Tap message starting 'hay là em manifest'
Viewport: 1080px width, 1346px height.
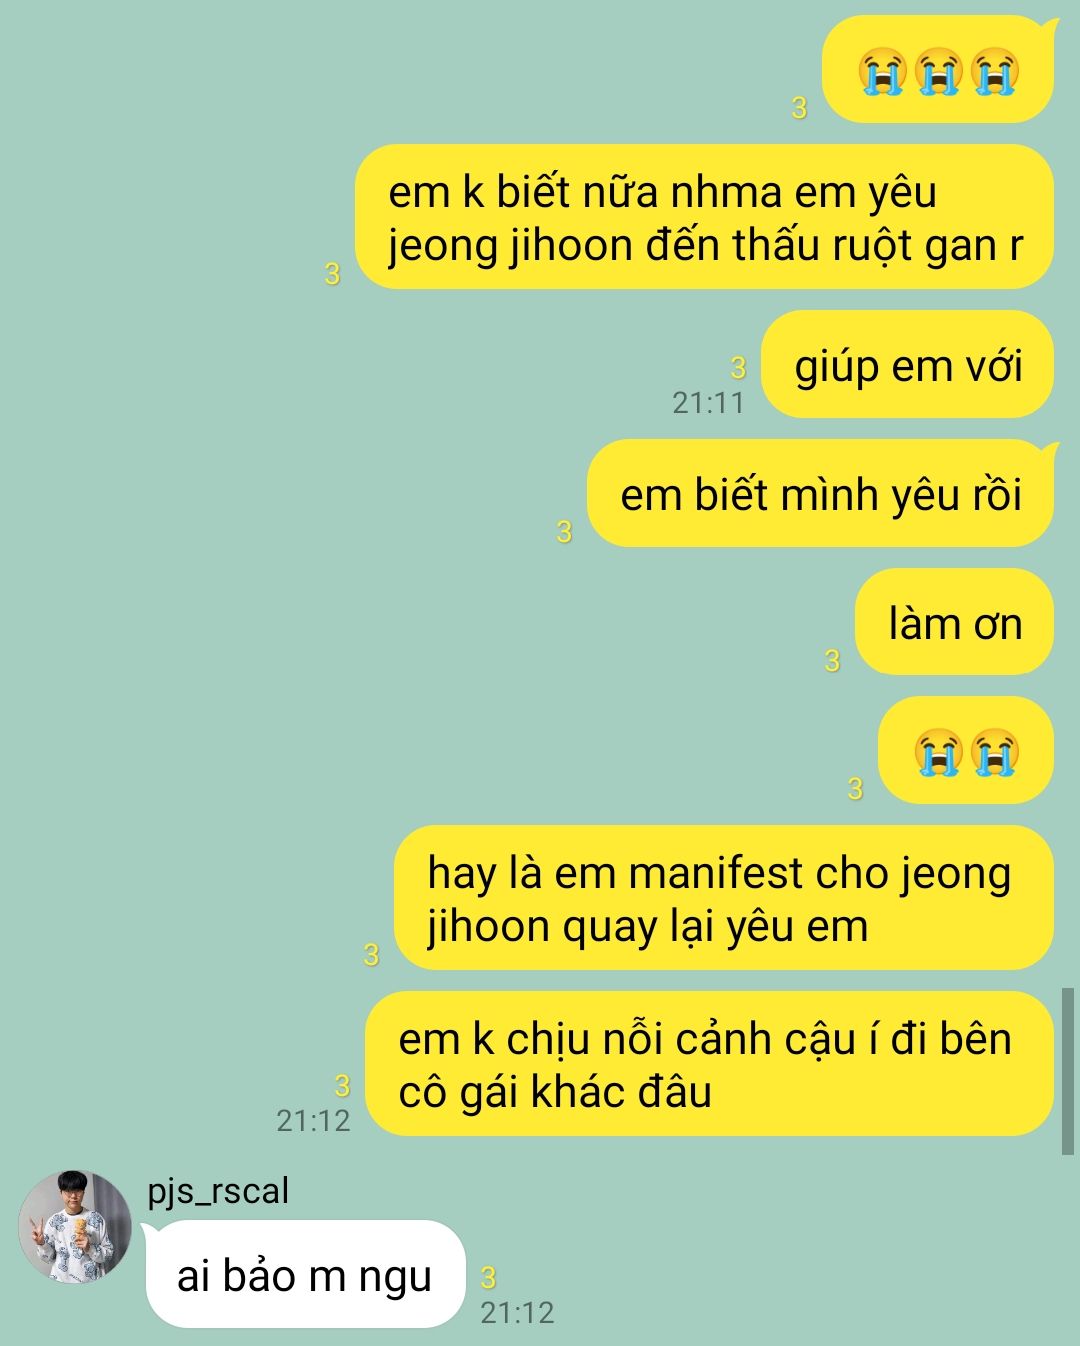pyautogui.click(x=724, y=898)
